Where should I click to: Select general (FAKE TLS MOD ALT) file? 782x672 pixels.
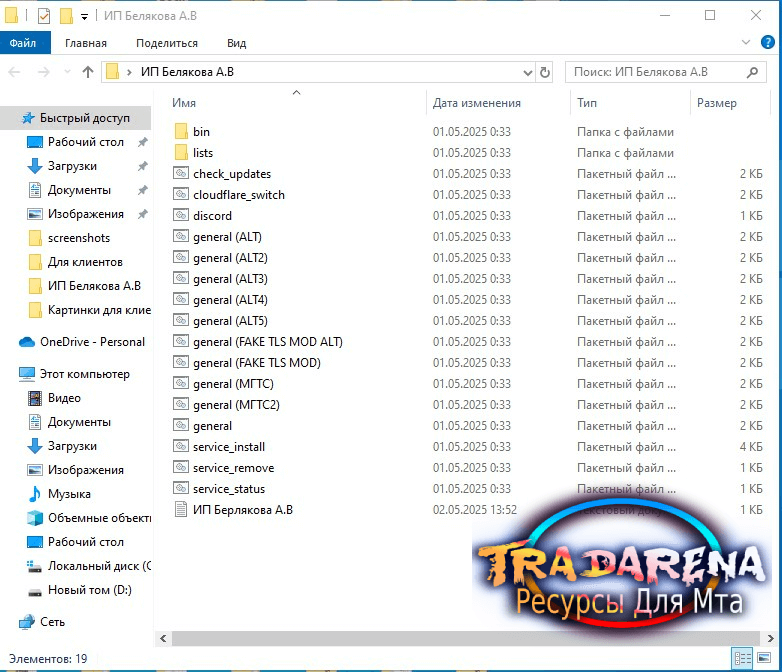click(268, 342)
